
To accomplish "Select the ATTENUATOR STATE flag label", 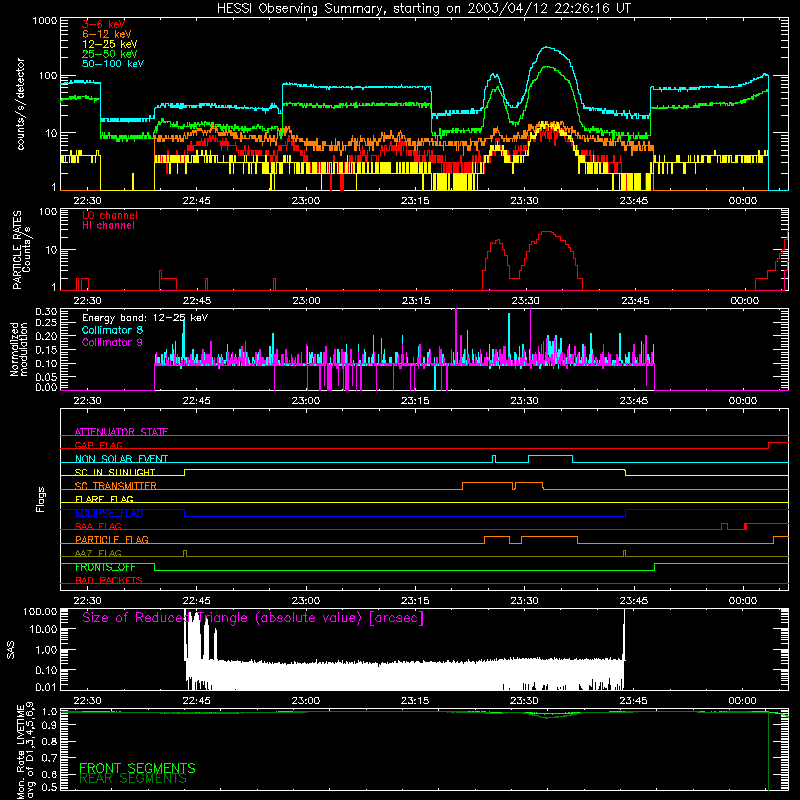I will (x=121, y=432).
